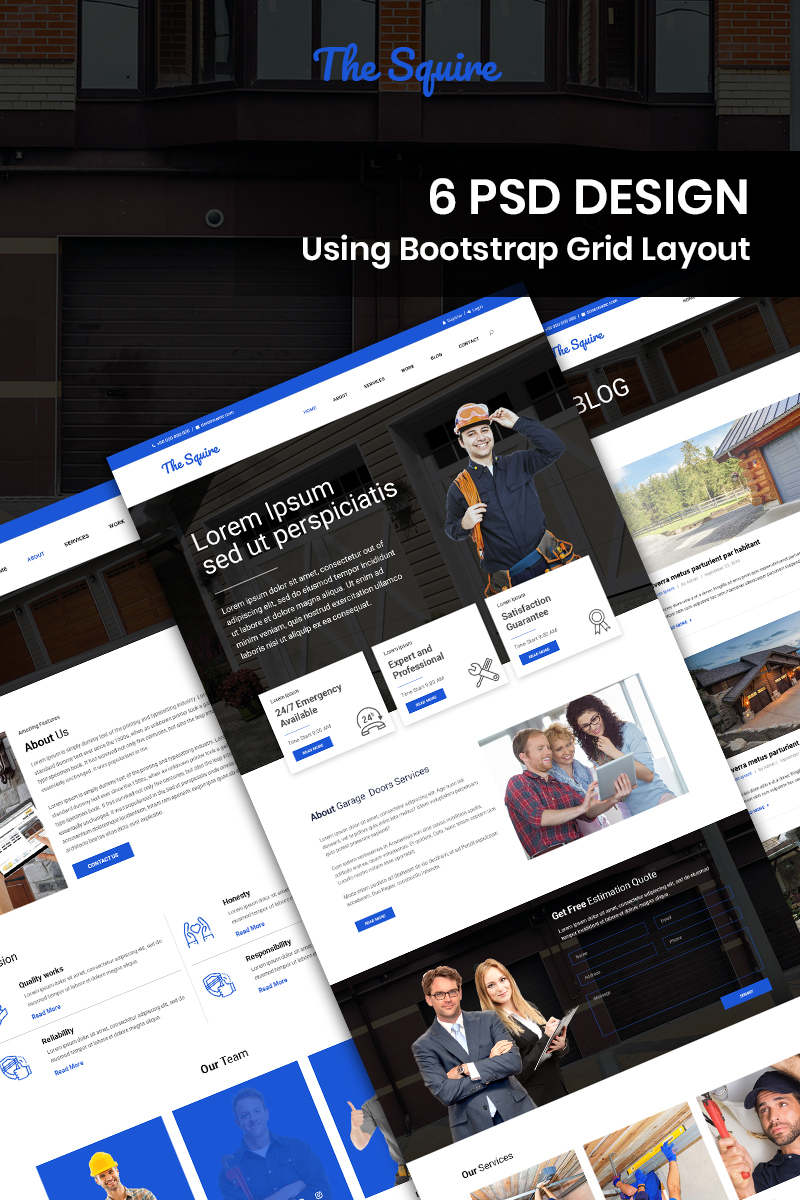Click the Honesty hands icon
This screenshot has width=800, height=1200.
tap(197, 932)
